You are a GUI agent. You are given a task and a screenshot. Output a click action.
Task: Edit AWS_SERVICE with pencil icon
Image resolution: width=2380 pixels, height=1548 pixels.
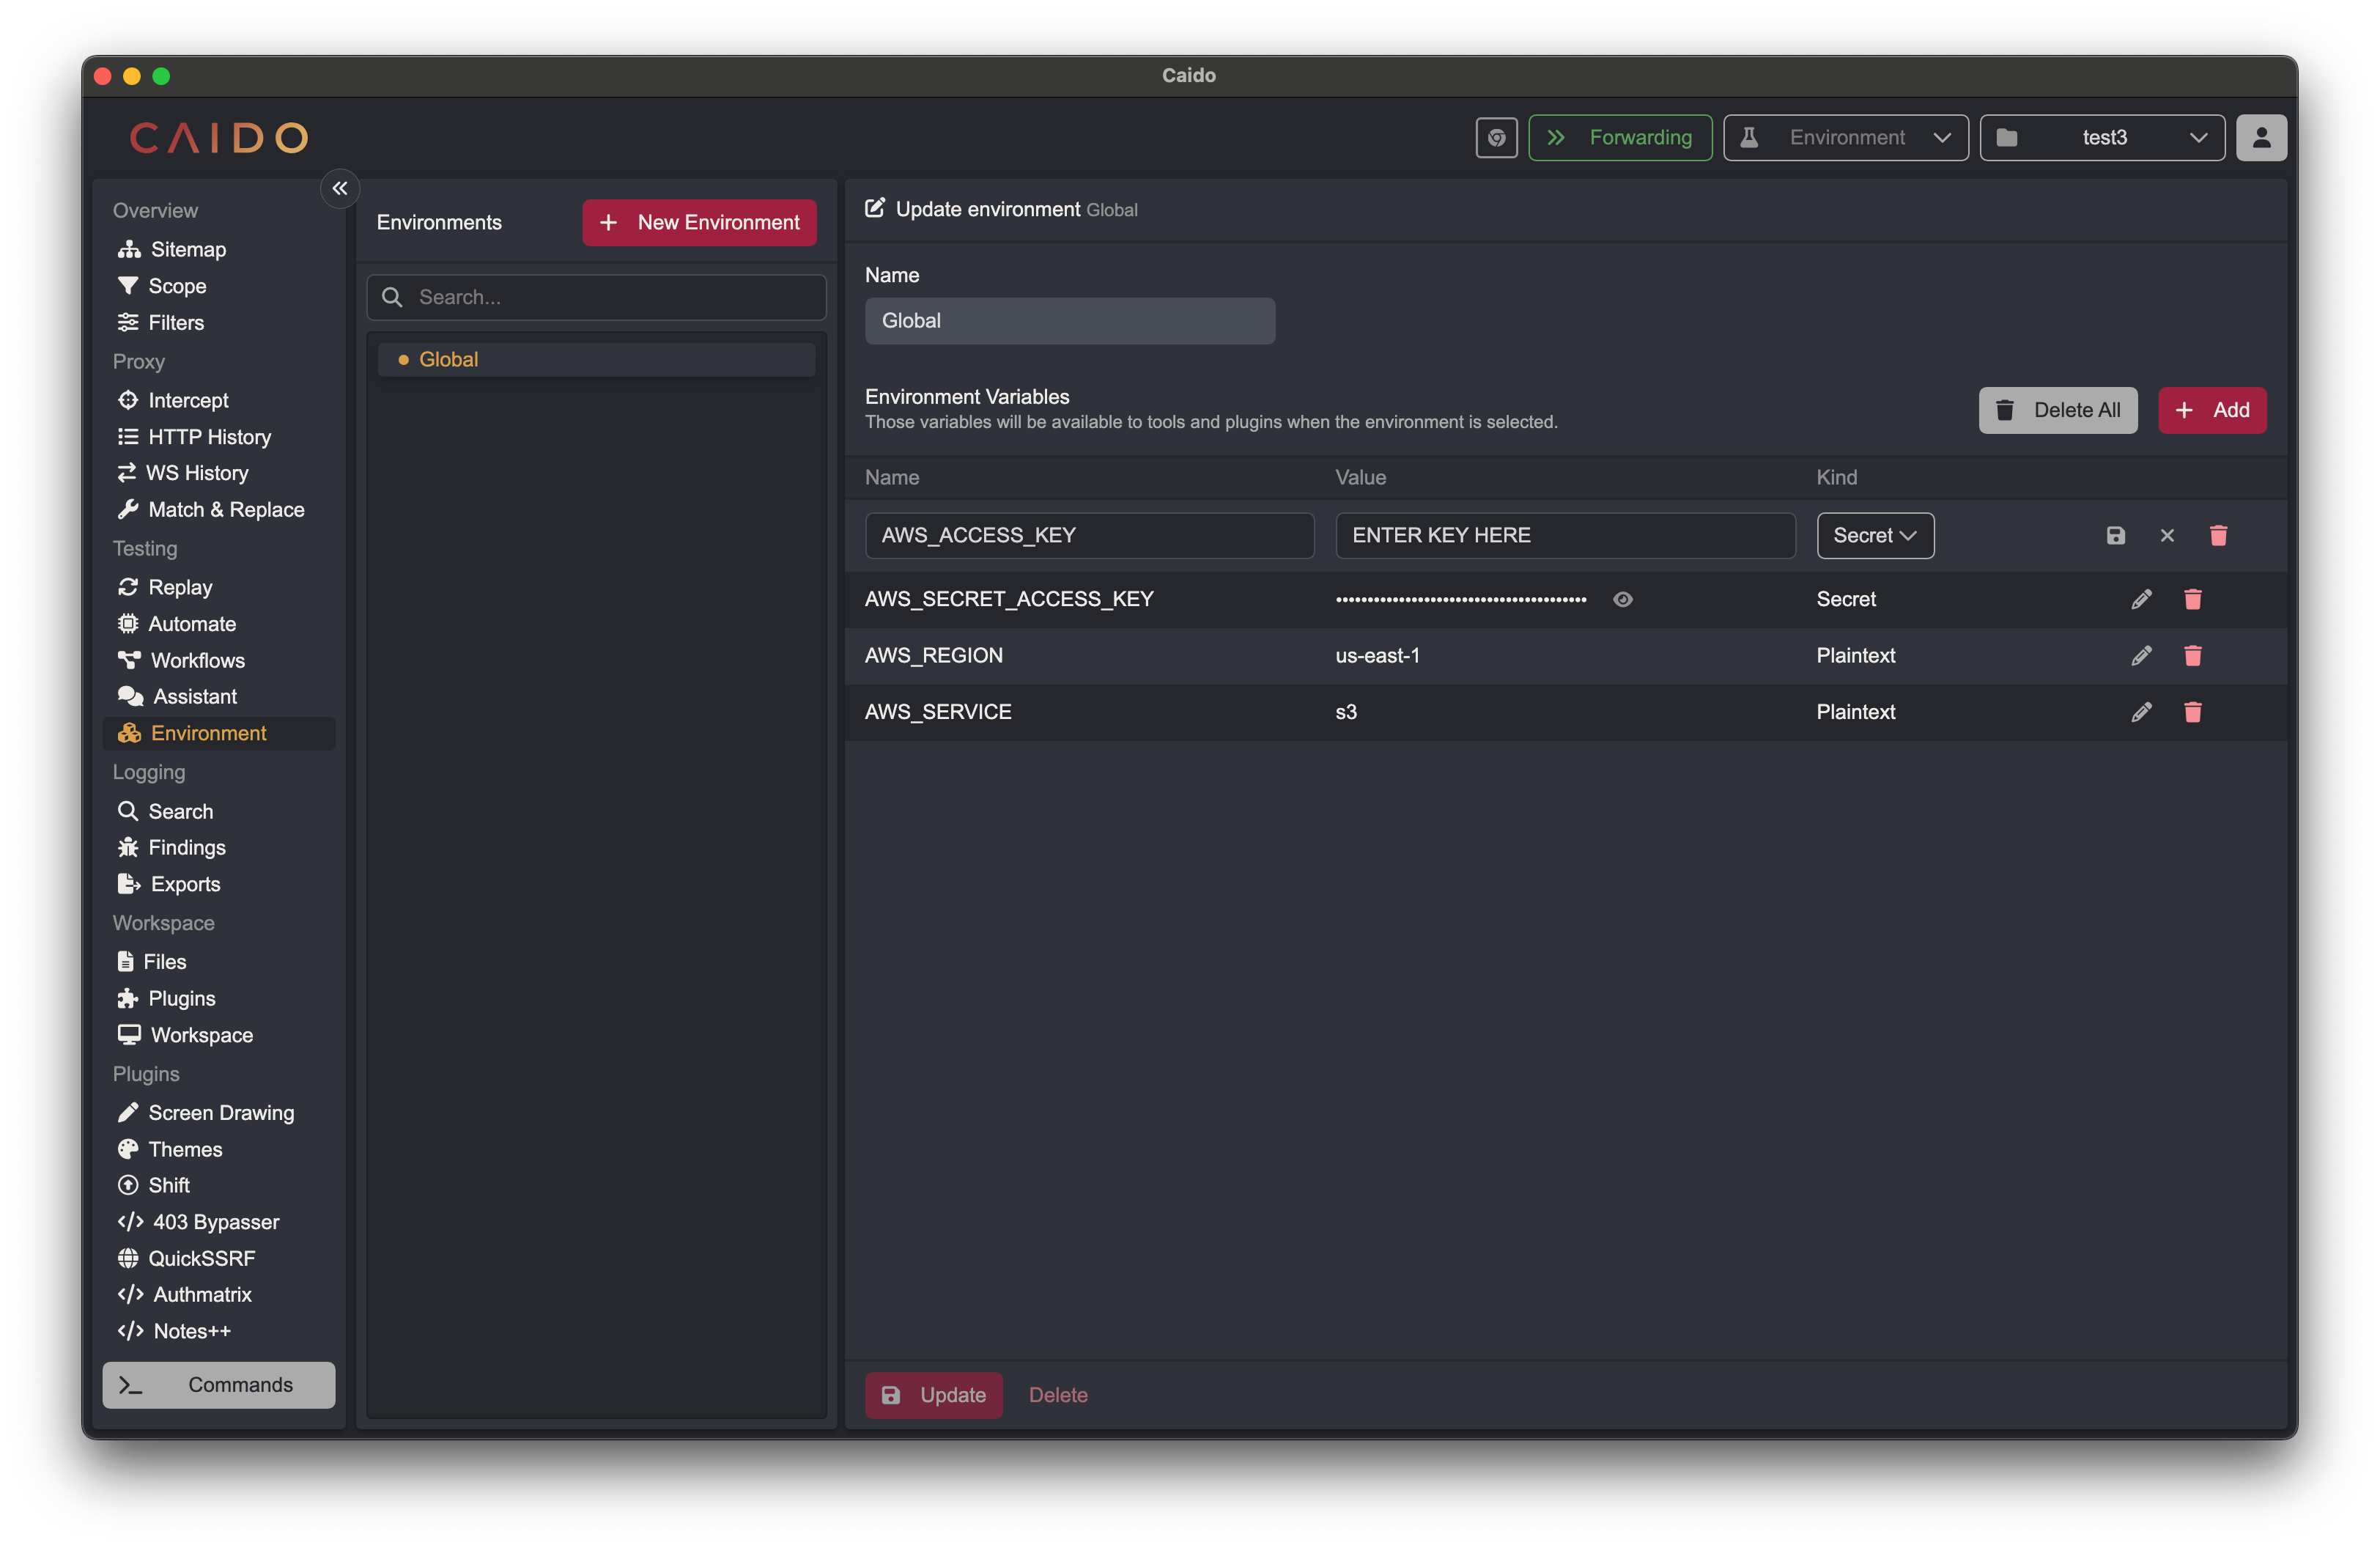point(2141,712)
